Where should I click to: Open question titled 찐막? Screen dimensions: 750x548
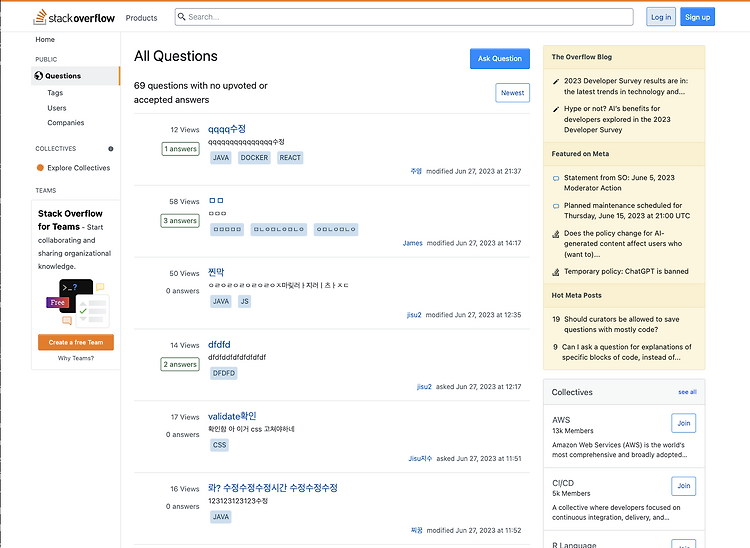tap(216, 273)
